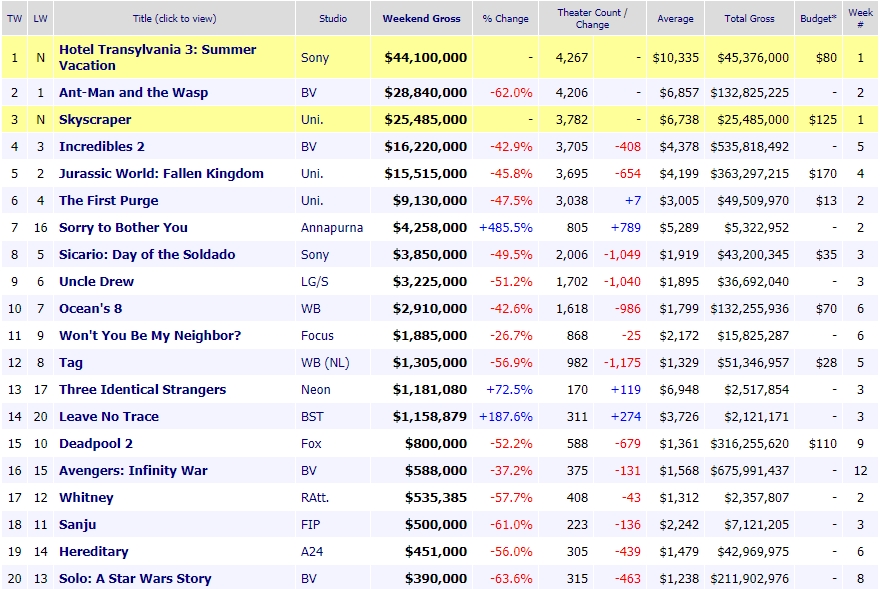Sort by Total Gross column header
Screen dimensions: 880x589
[749, 19]
